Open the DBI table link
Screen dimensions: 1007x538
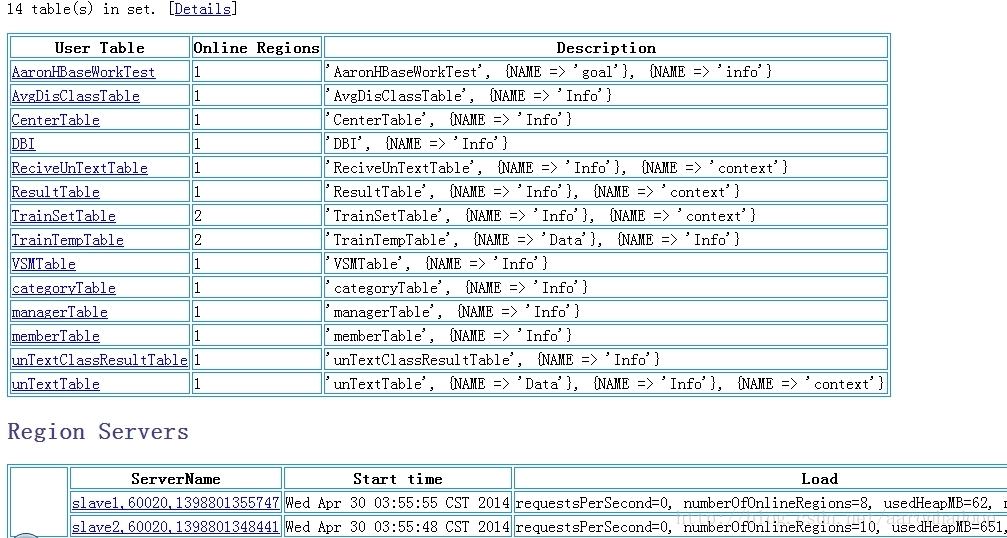tap(24, 144)
